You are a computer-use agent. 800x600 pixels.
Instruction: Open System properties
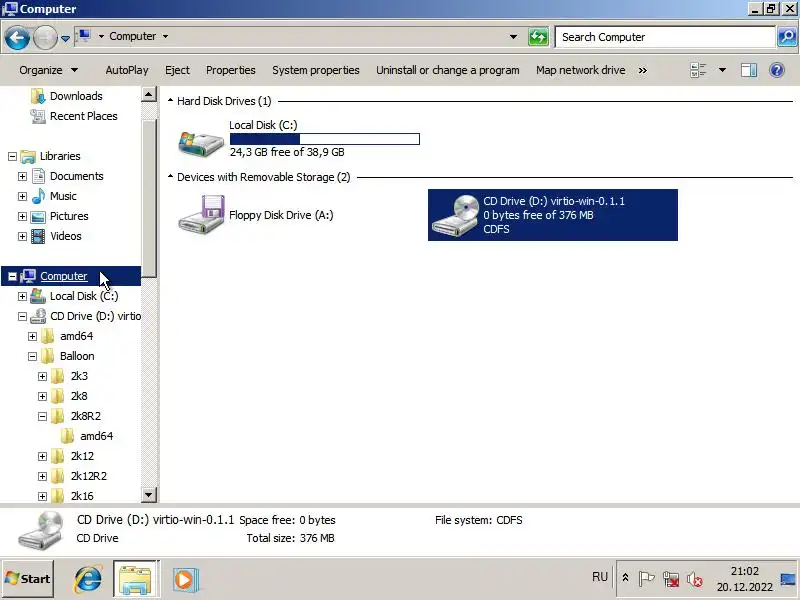[x=315, y=70]
